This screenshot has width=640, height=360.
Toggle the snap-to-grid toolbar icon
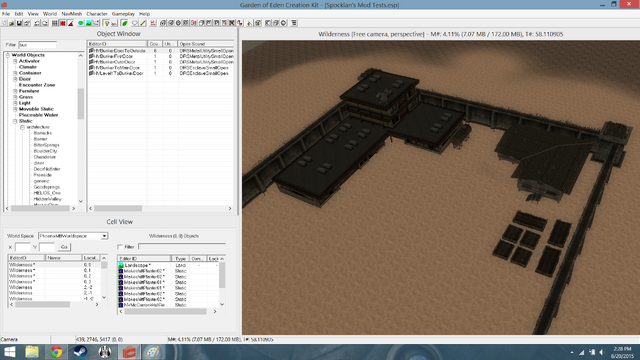pos(55,23)
